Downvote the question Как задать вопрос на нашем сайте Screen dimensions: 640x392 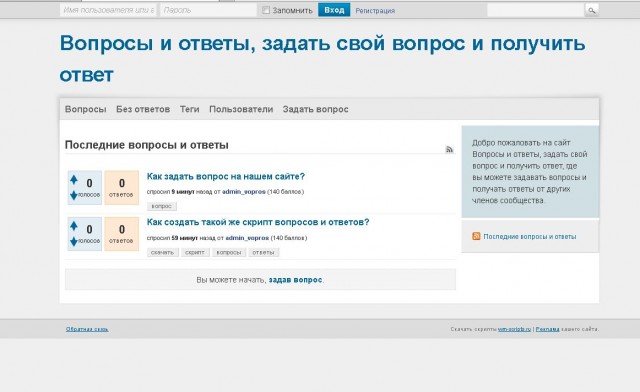[74, 195]
